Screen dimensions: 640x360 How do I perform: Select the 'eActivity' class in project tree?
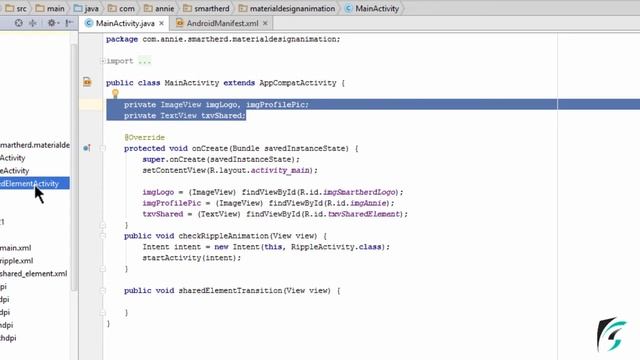(15, 171)
